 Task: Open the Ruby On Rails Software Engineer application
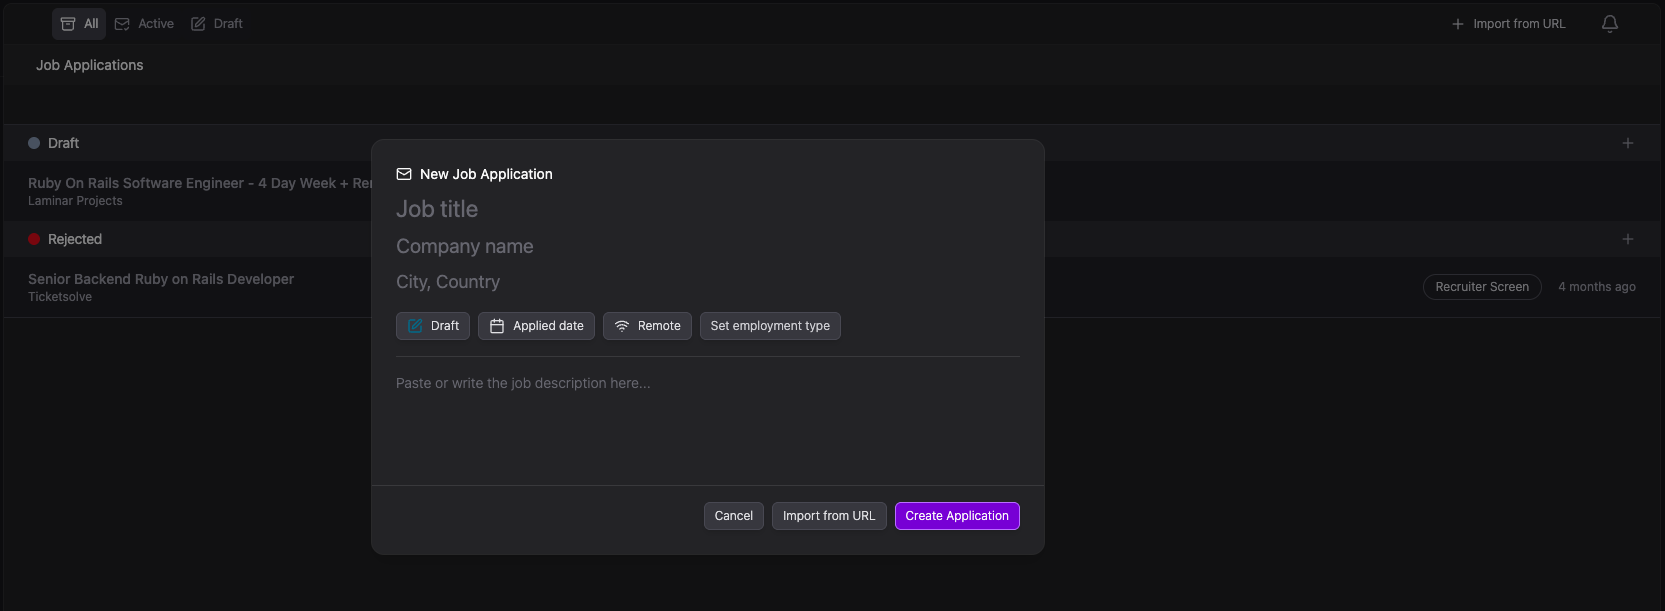(200, 183)
